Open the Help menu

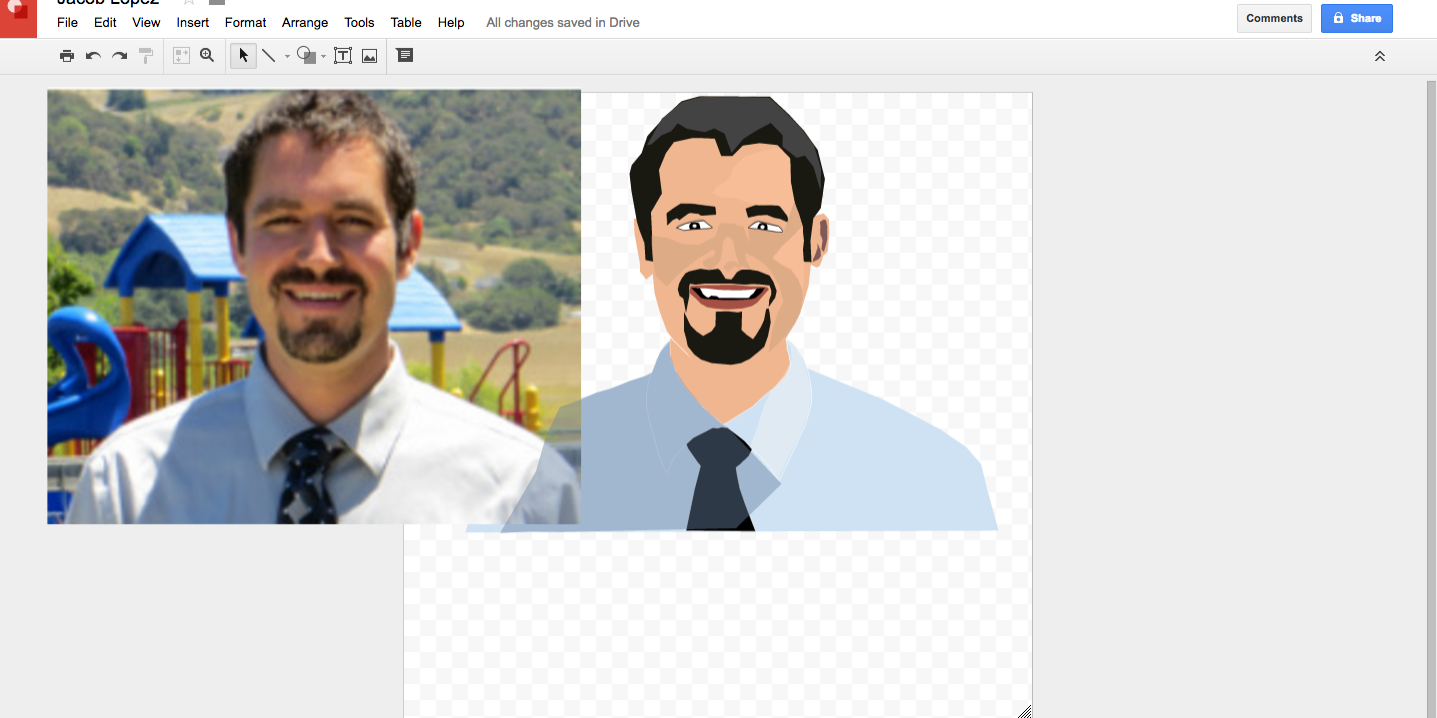click(451, 22)
